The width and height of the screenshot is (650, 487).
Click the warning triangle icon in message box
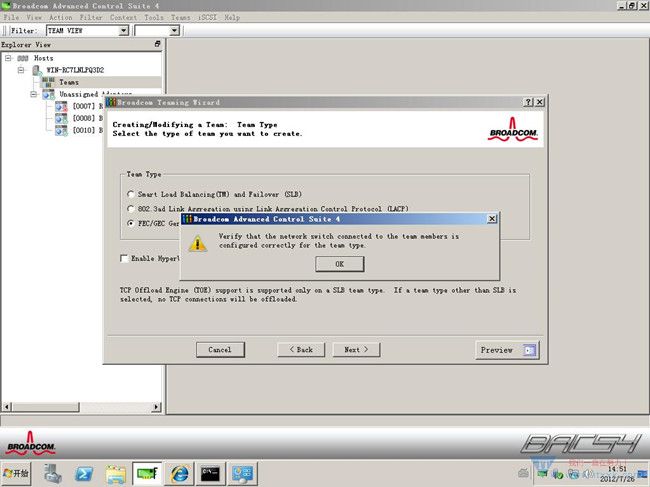point(197,244)
